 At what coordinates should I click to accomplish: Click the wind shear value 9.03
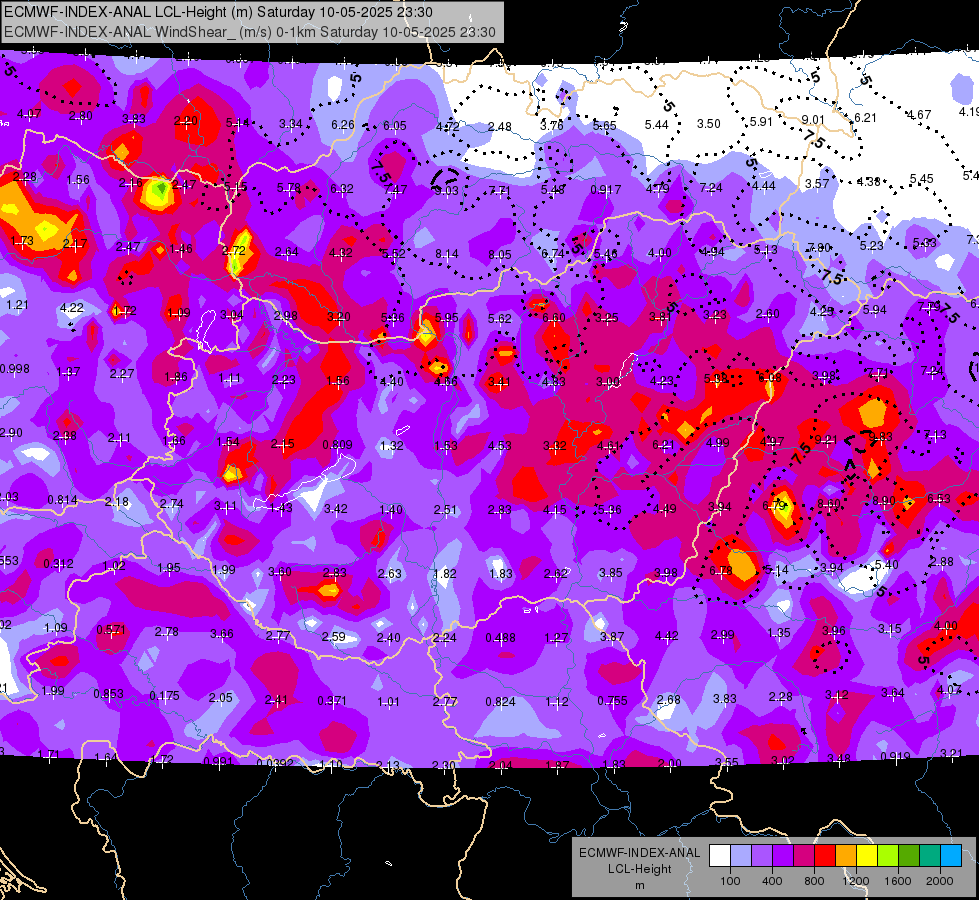[447, 189]
